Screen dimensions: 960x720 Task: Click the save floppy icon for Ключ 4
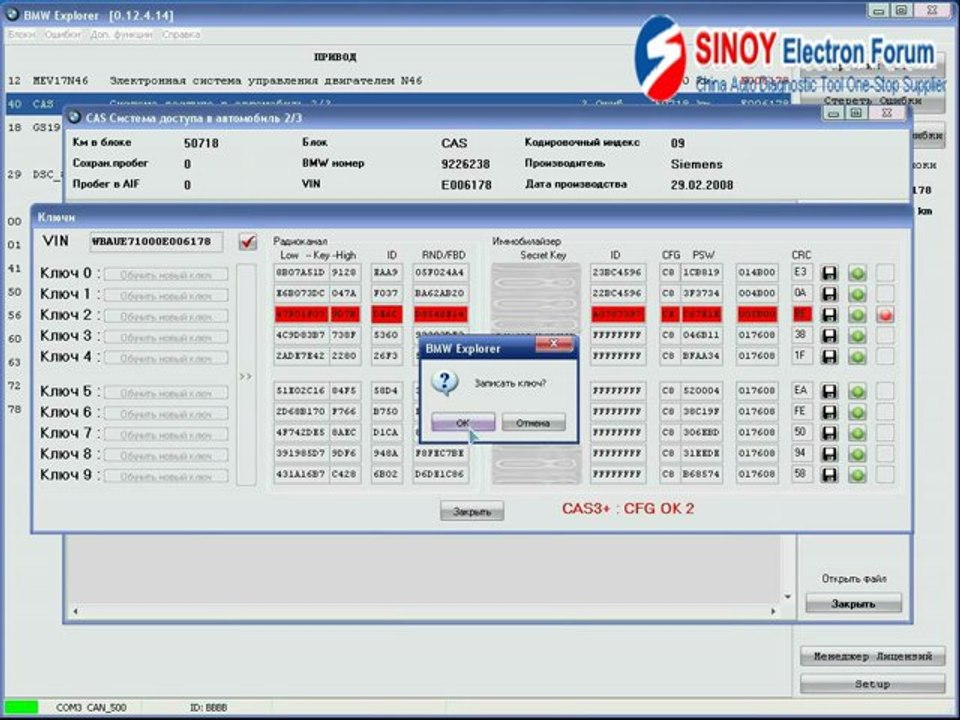(829, 356)
